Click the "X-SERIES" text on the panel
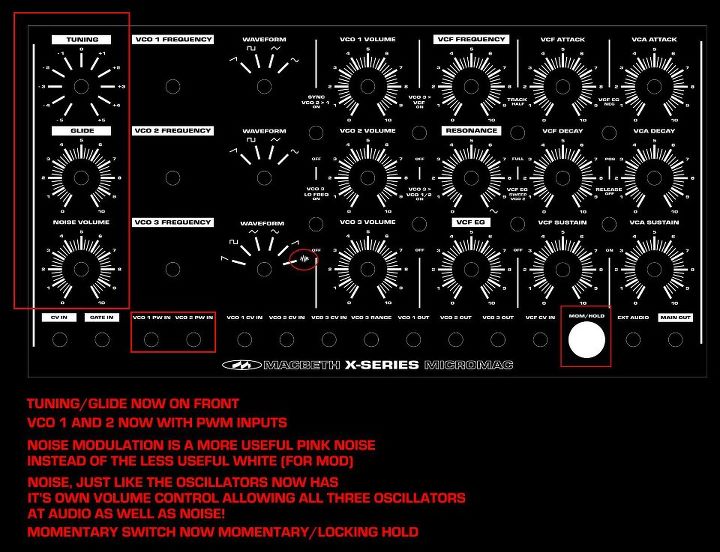 click(x=382, y=365)
